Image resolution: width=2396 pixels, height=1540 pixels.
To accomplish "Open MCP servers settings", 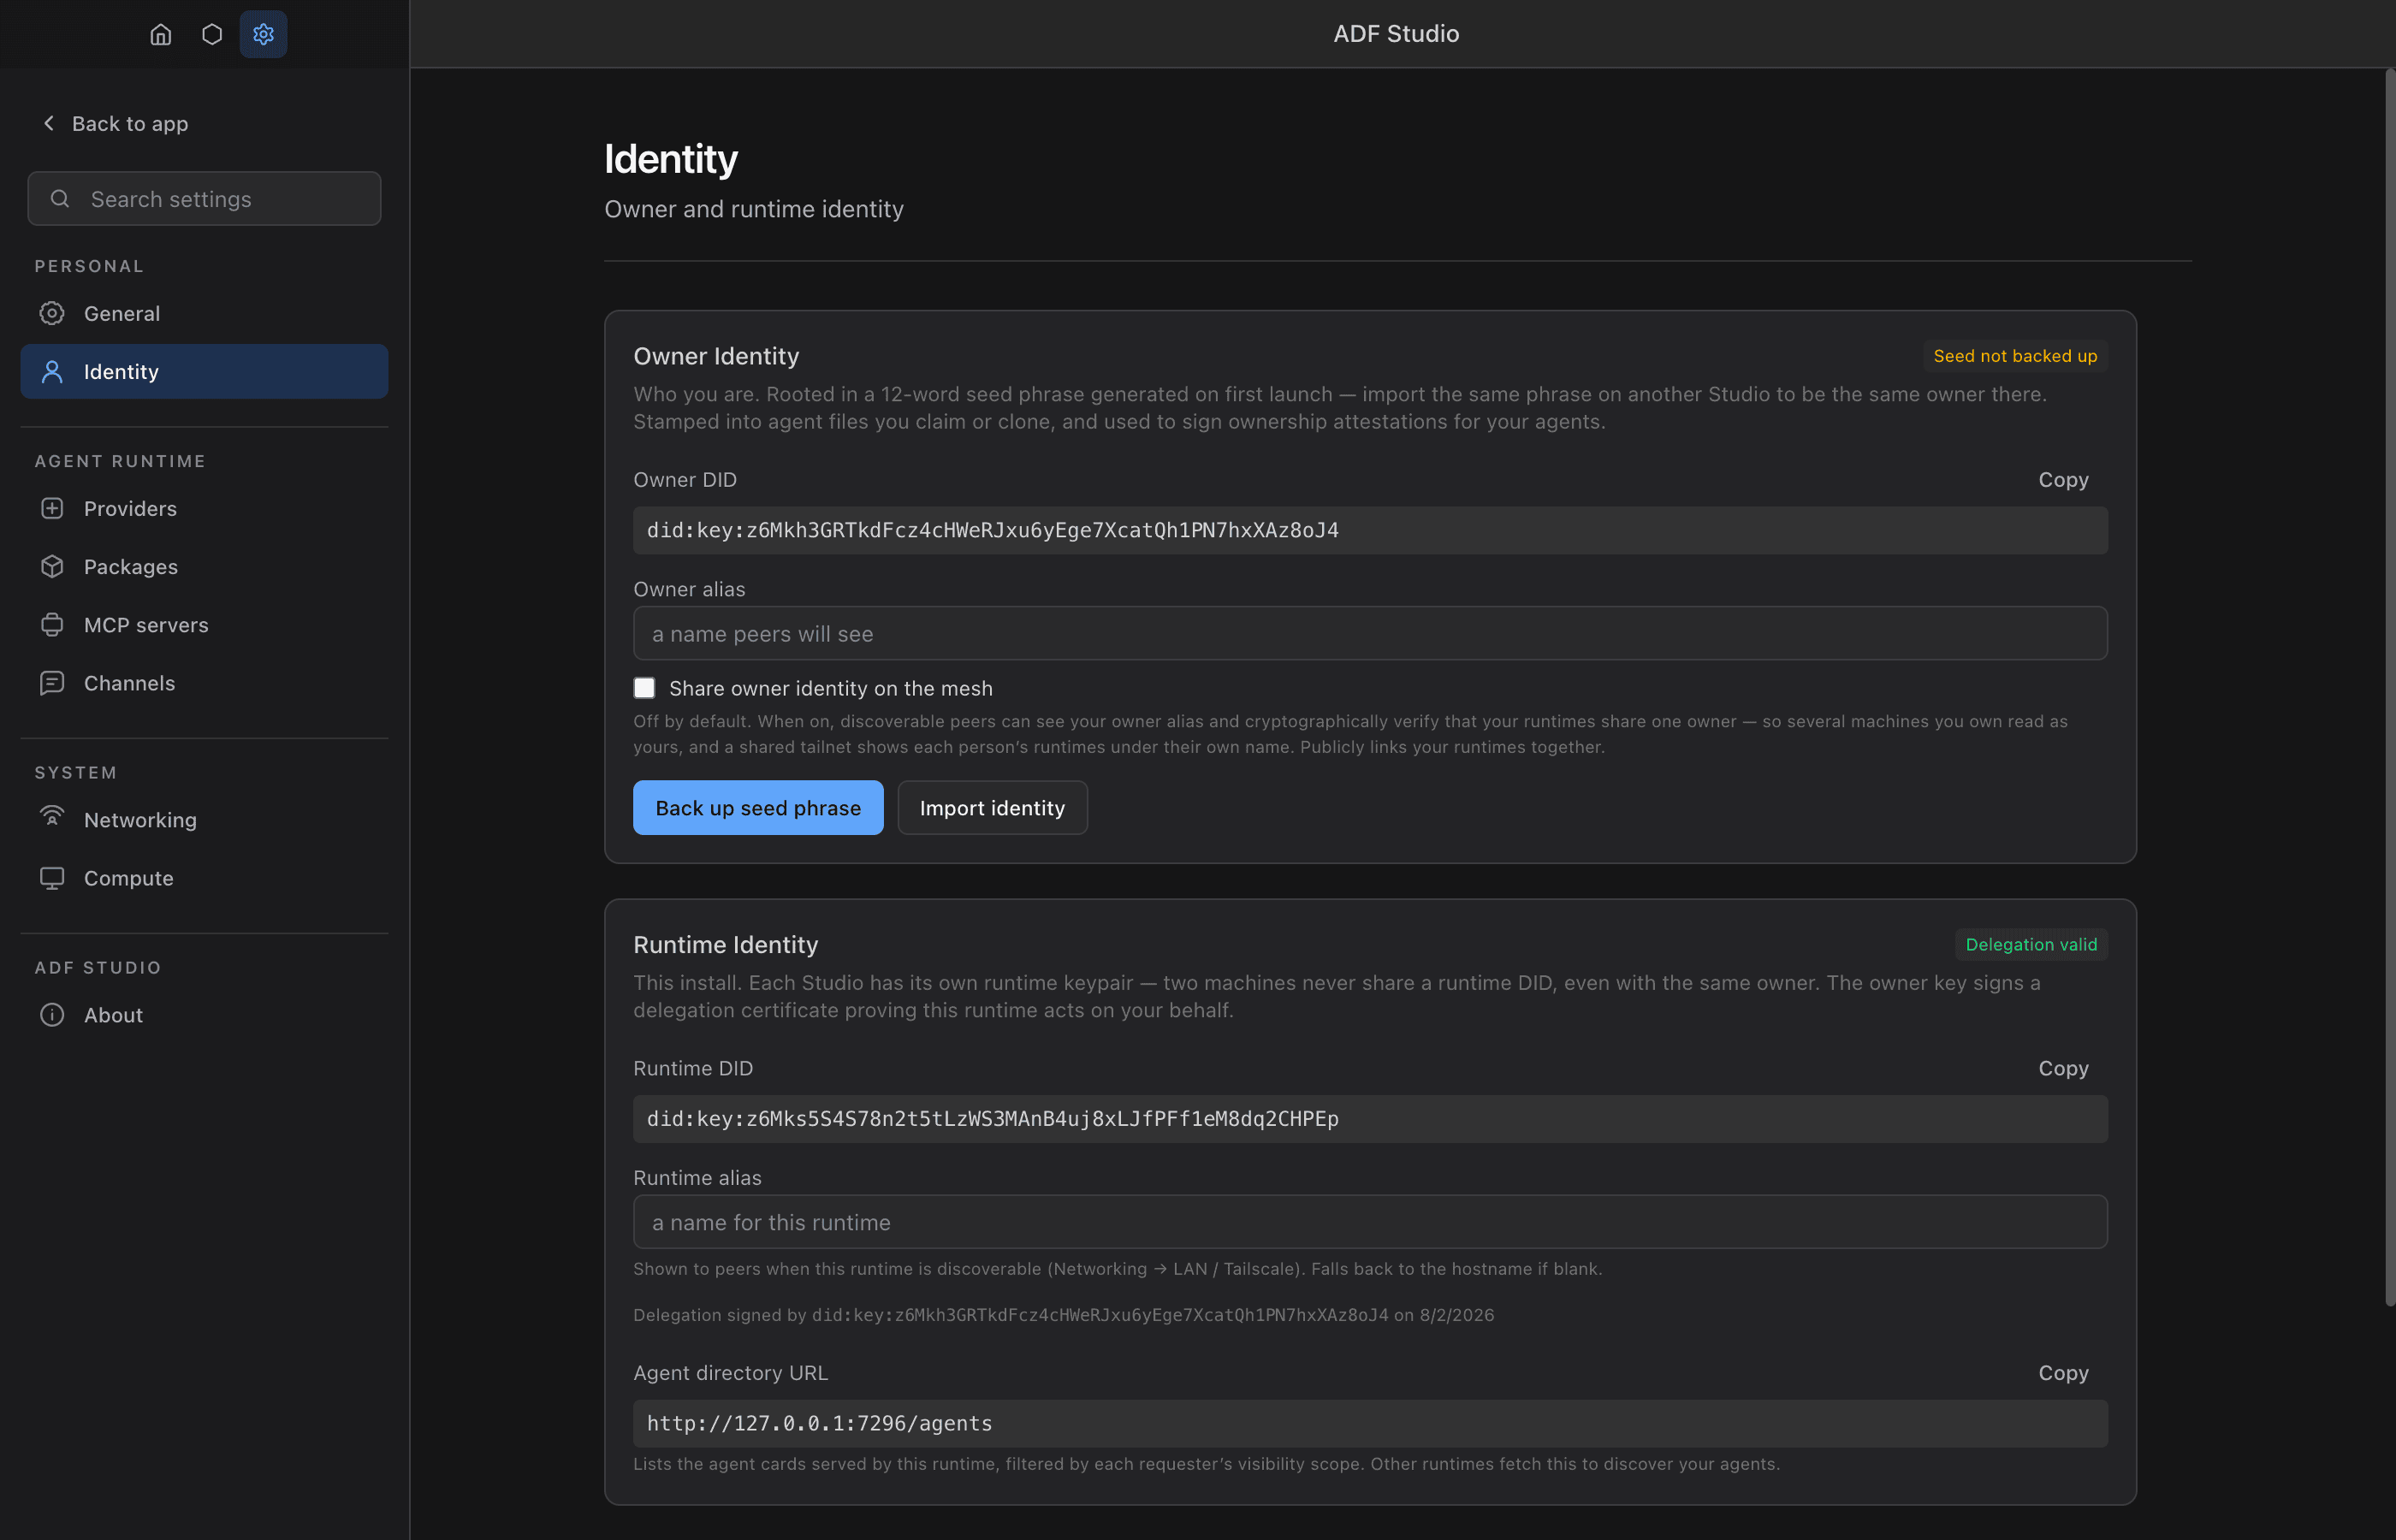I will (204, 625).
